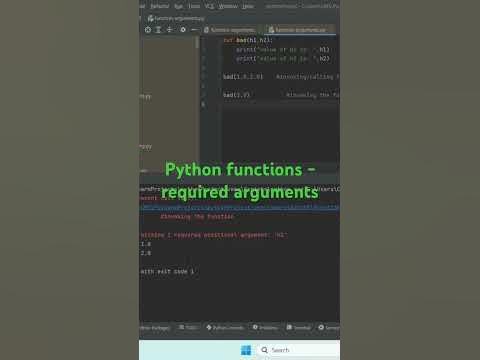This screenshot has width=480, height=360.
Task: Click the 'with exit code 1' console line
Action: pos(167,272)
